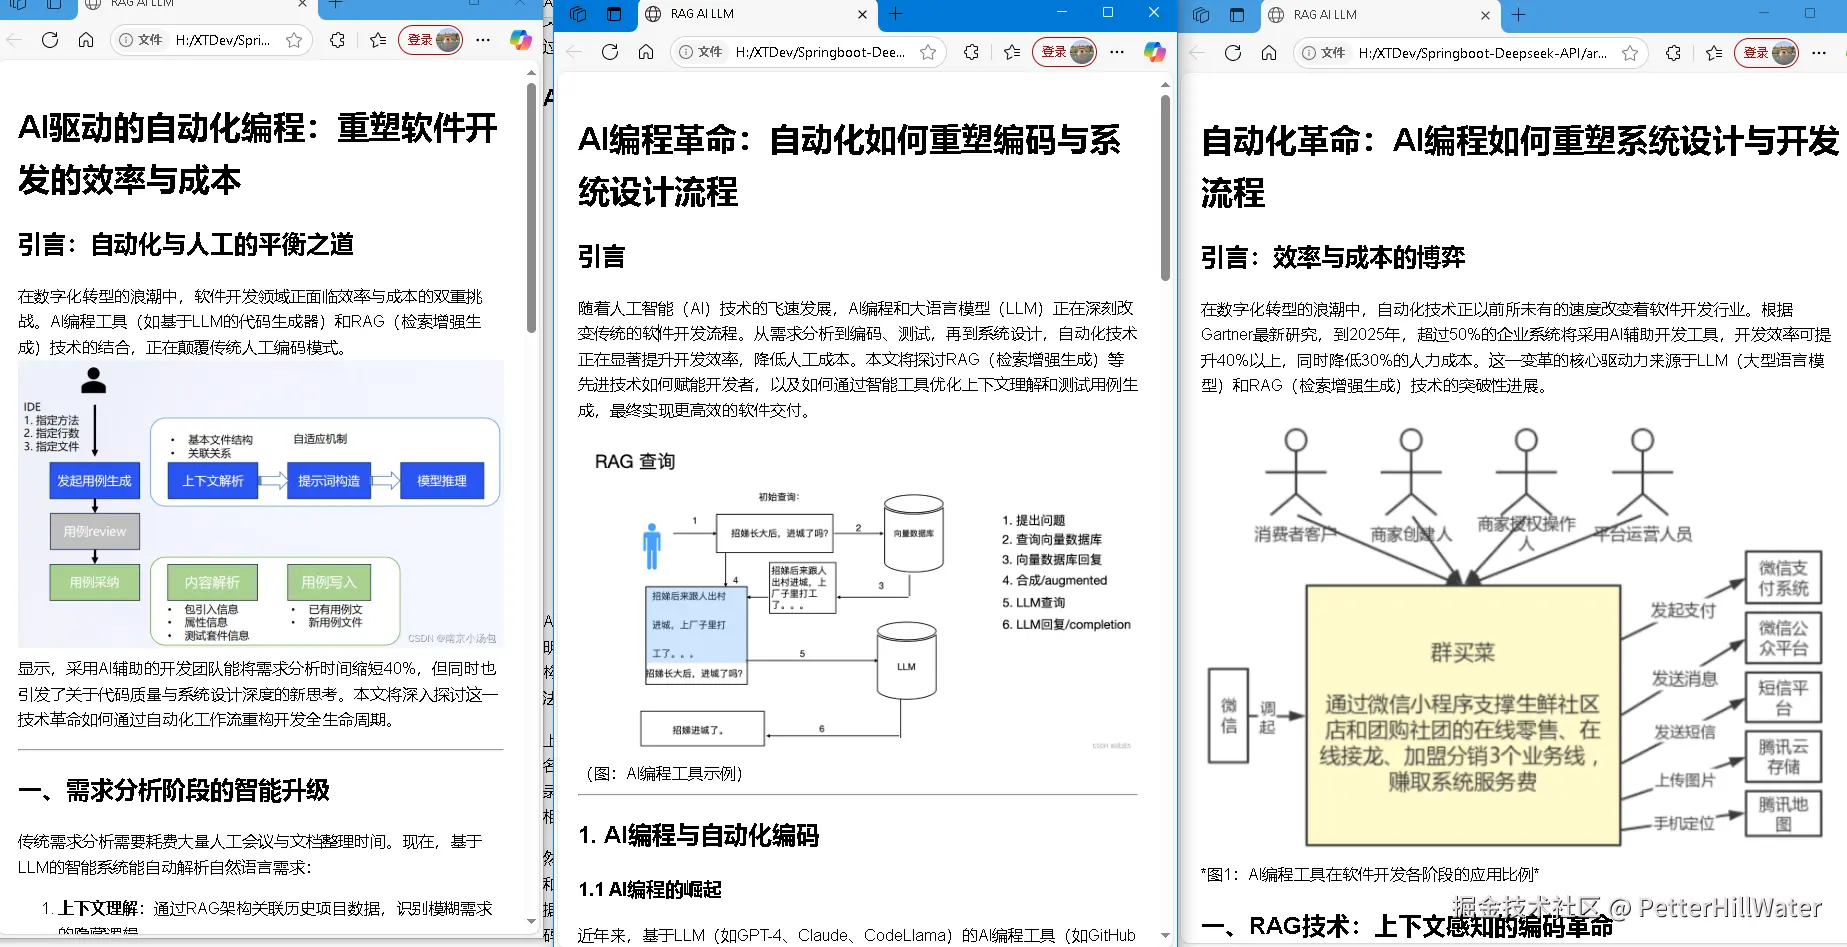Viewport: 1847px width, 947px height.
Task: Click address bar in the left browser window
Action: pos(211,40)
